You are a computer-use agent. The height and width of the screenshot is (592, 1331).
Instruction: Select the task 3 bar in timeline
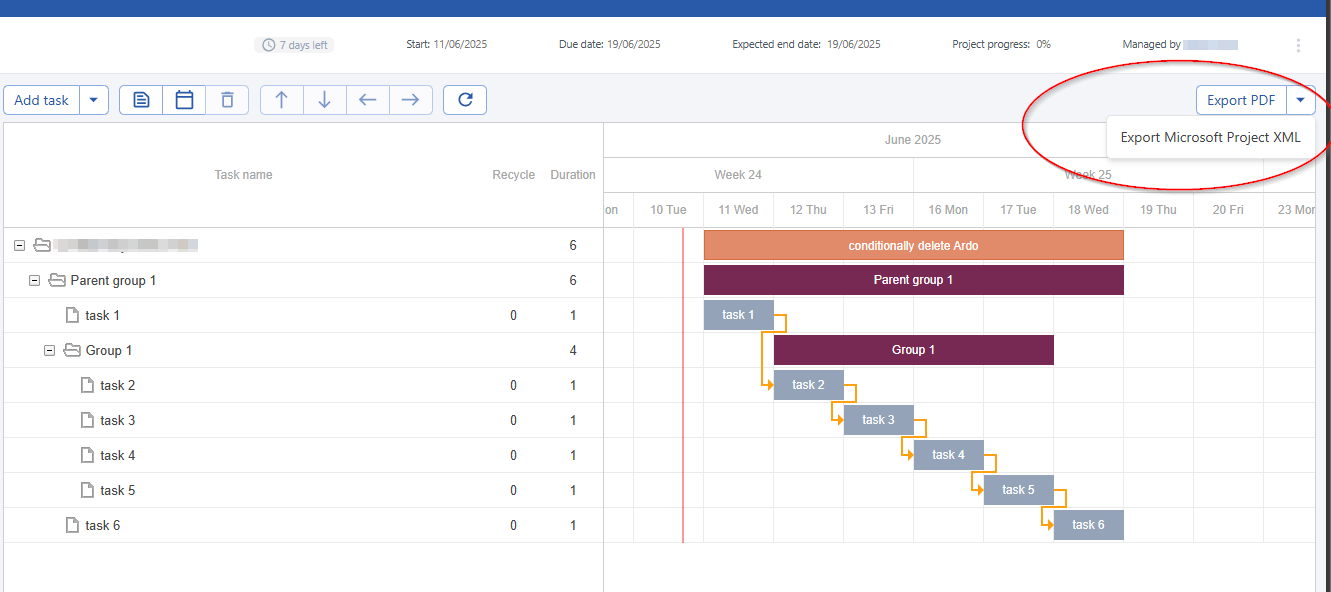[878, 420]
